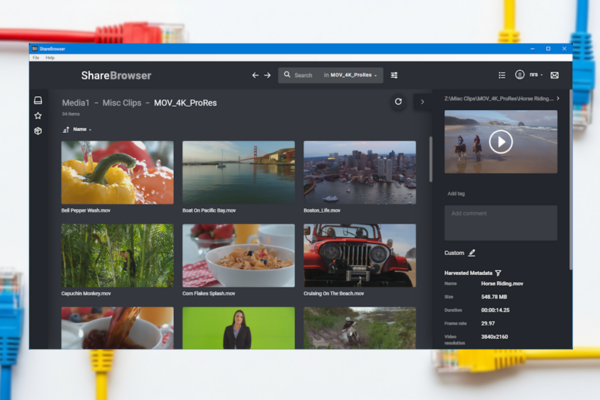Switch to the list view icon
Screen dimensions: 600x400
click(x=501, y=75)
